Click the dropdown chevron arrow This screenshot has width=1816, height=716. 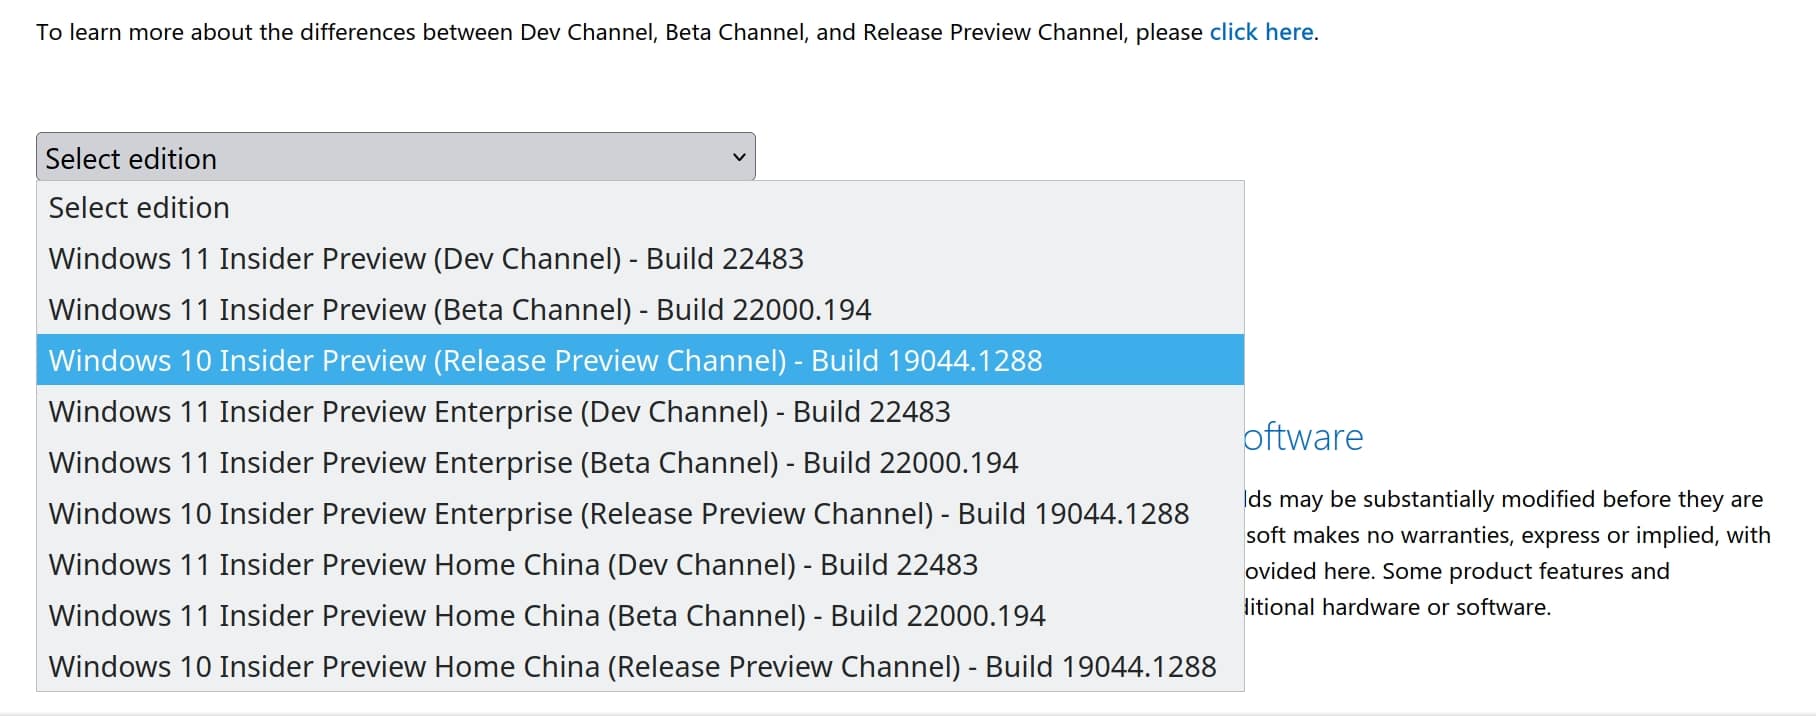pyautogui.click(x=739, y=158)
